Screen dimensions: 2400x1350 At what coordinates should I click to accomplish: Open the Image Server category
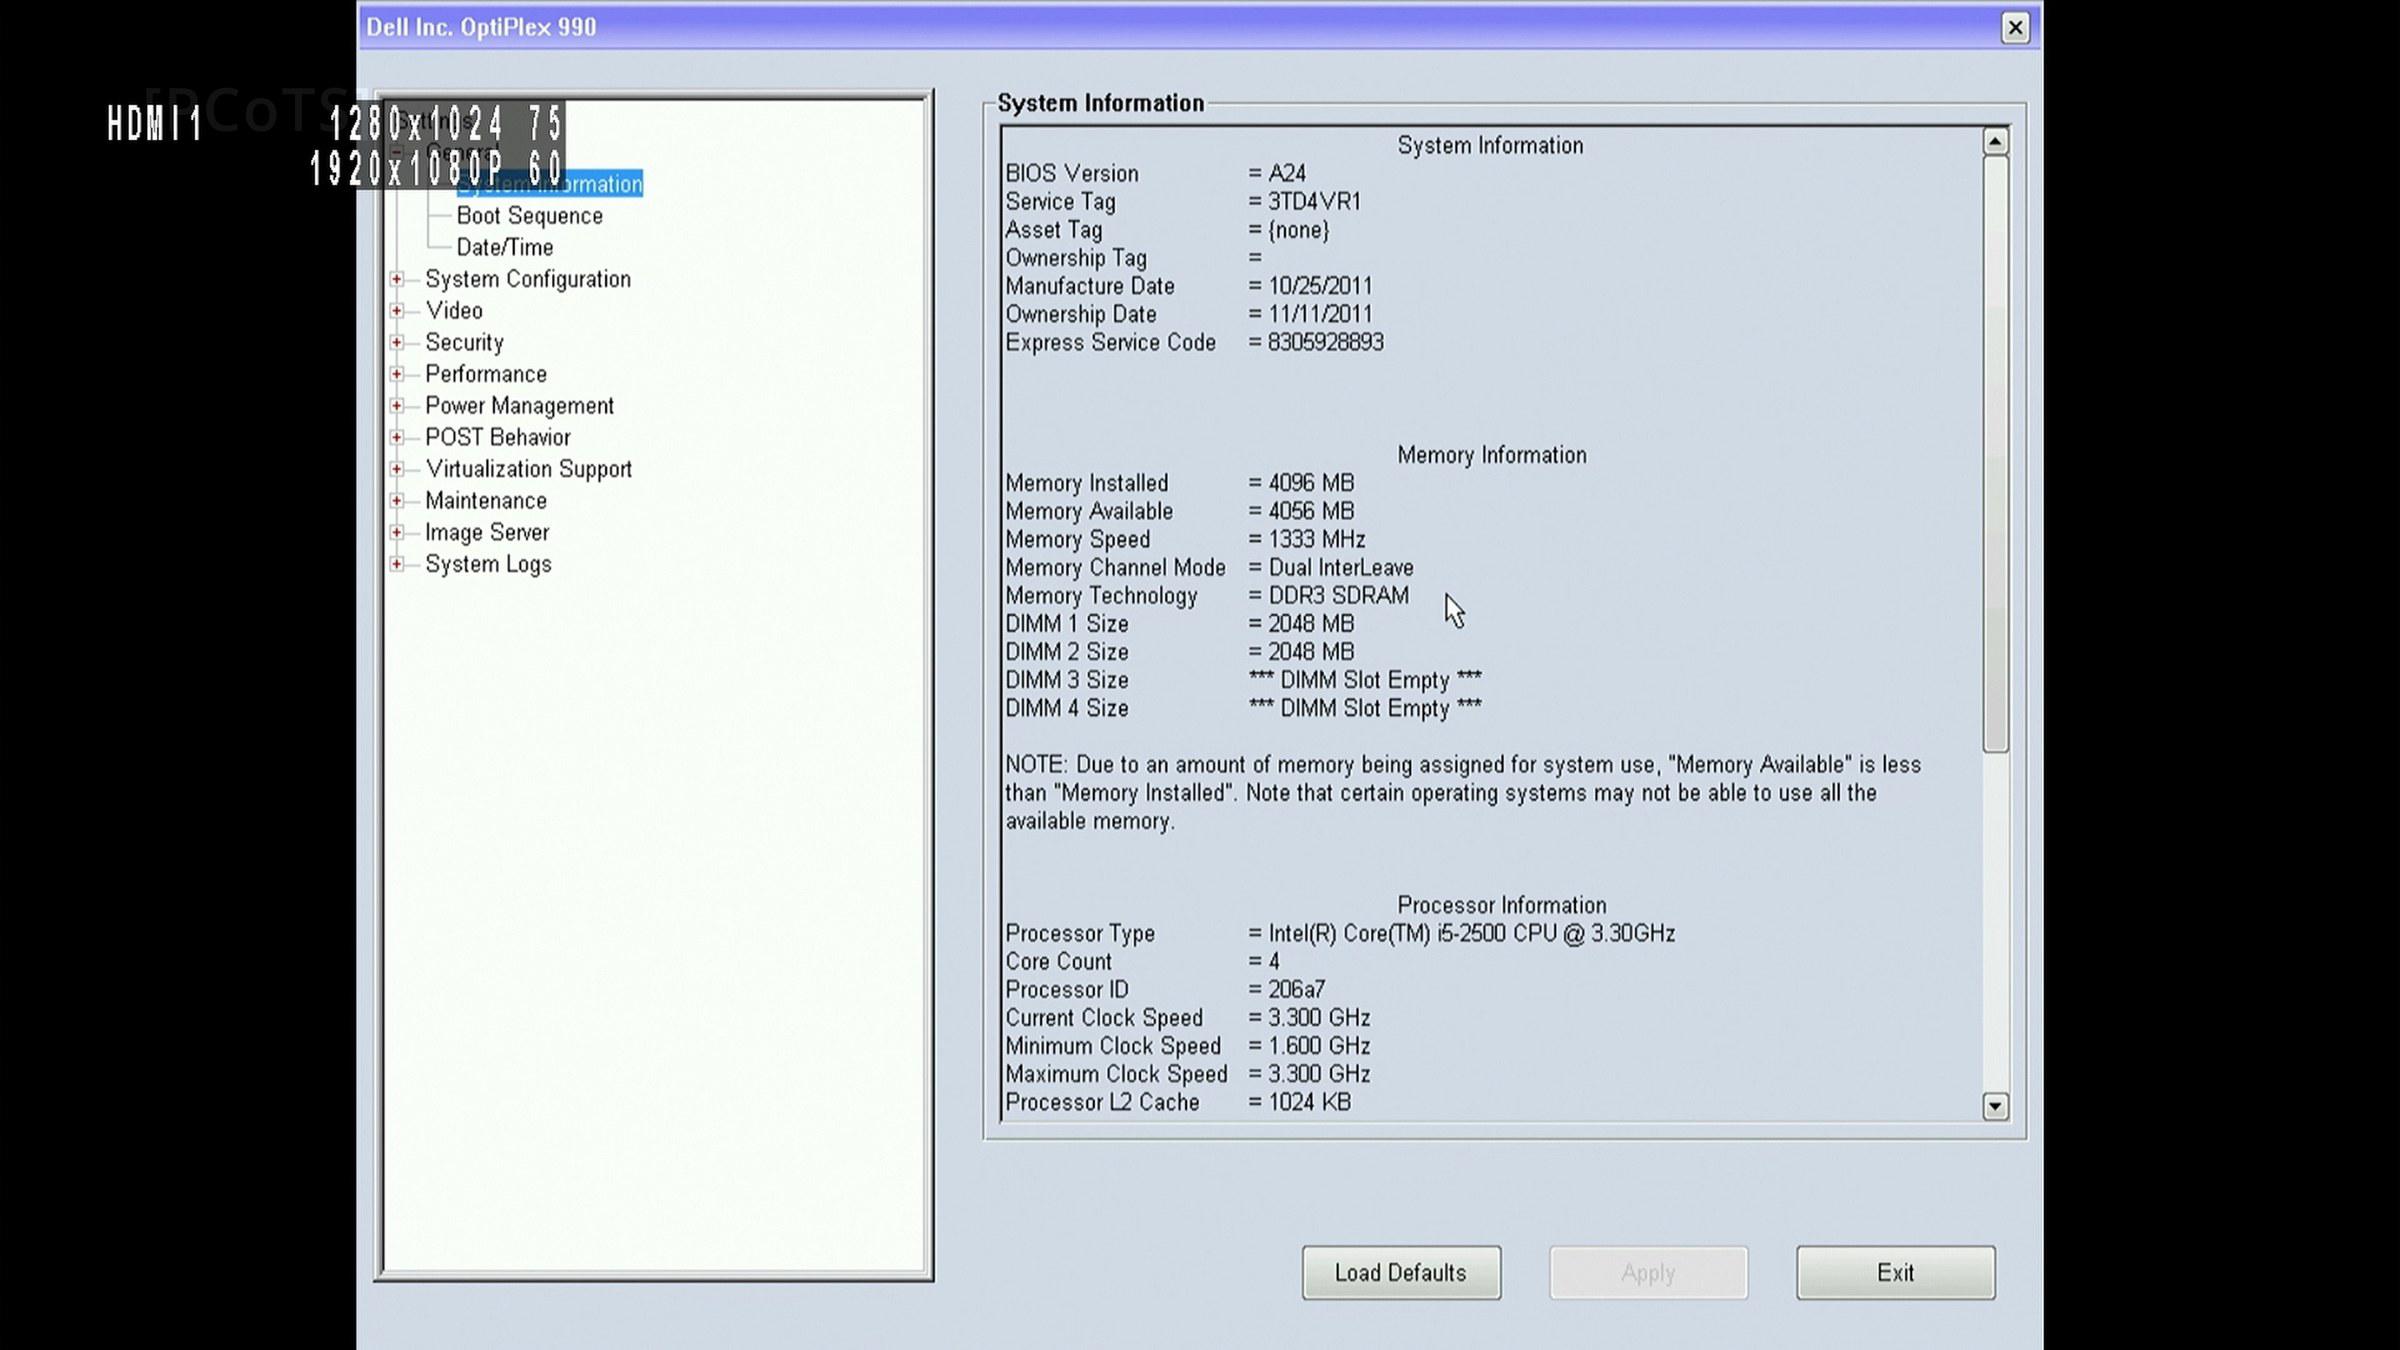tap(487, 532)
